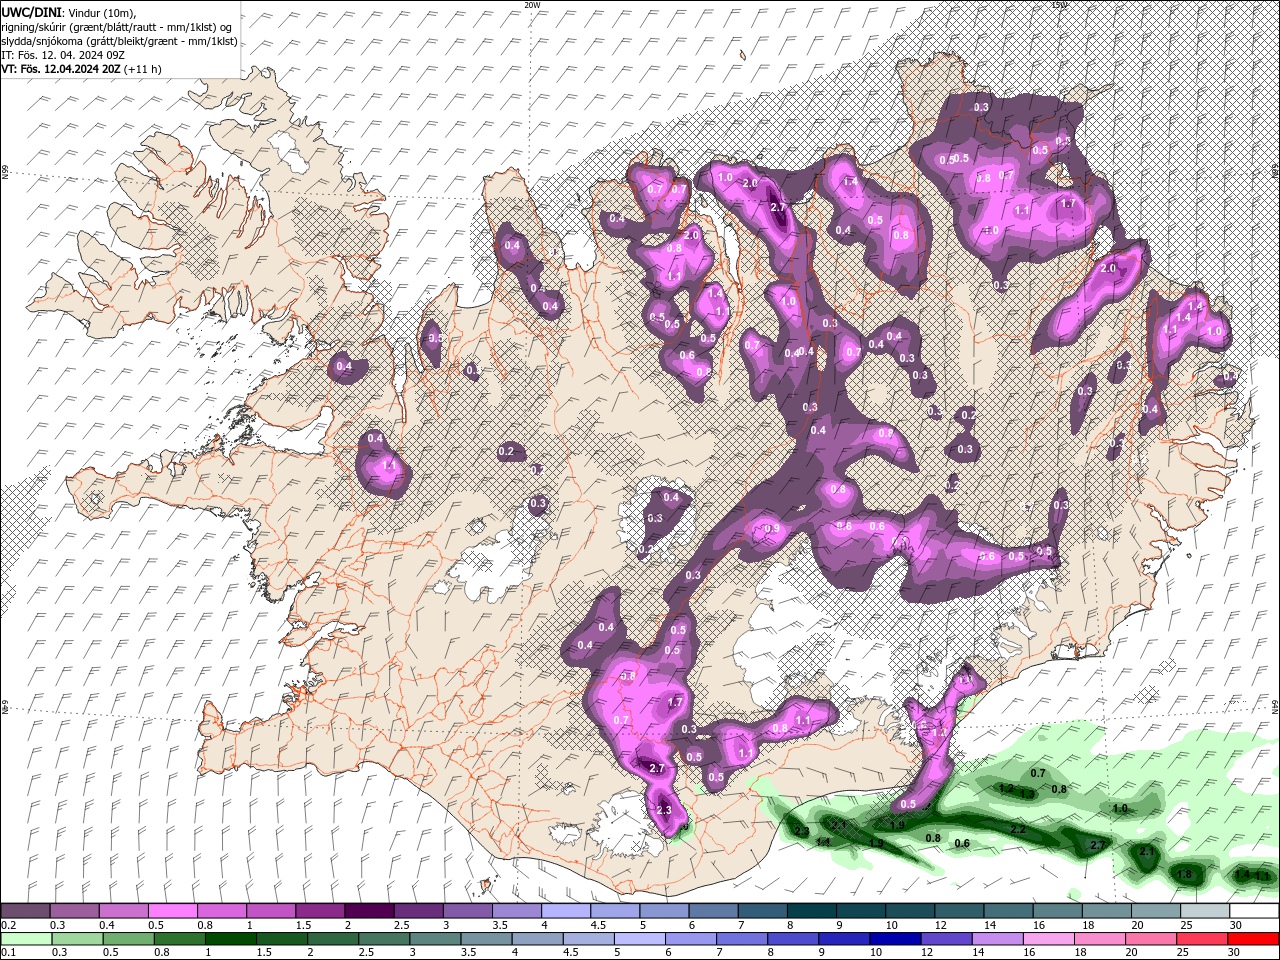Image resolution: width=1280 pixels, height=960 pixels.
Task: Pick rain scale swatch between 4.5 and 5
Action: tap(587, 939)
